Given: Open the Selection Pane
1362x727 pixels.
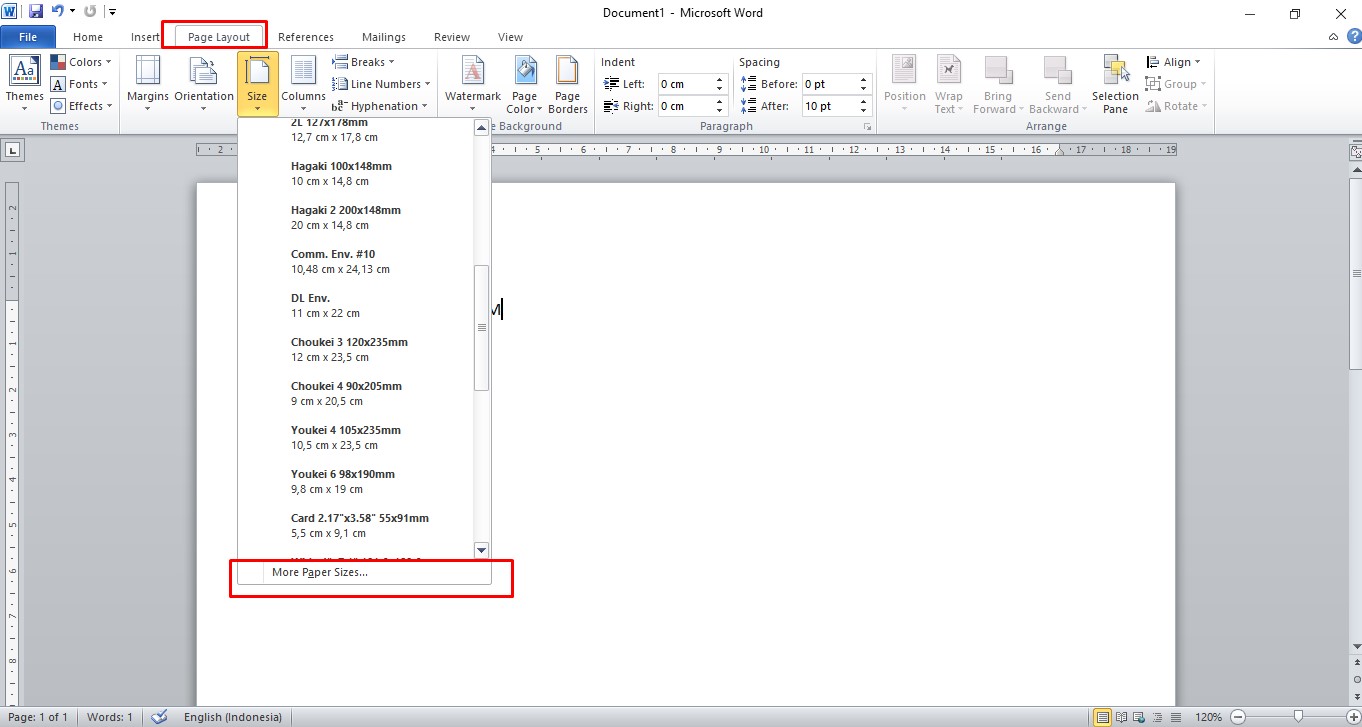Looking at the screenshot, I should point(1113,84).
